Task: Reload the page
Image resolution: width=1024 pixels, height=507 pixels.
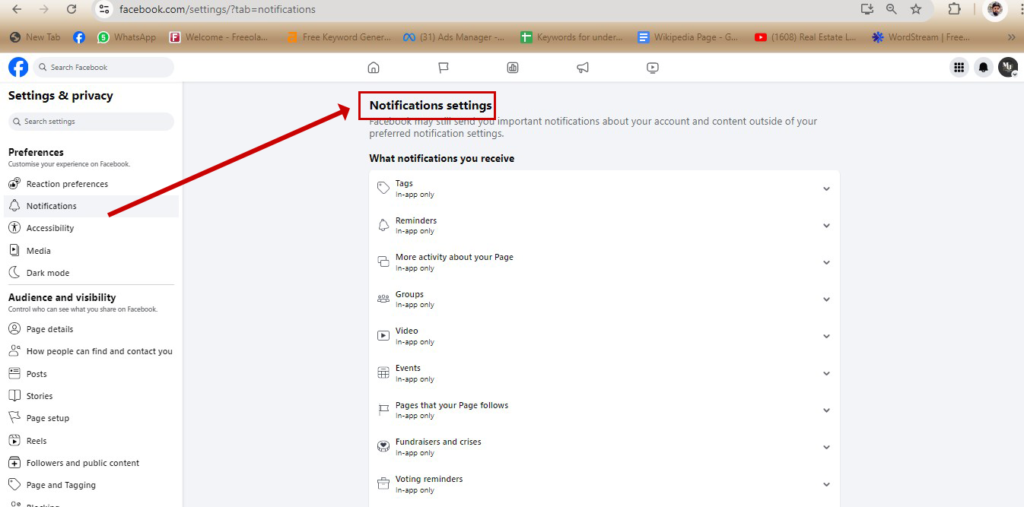Action: point(72,9)
